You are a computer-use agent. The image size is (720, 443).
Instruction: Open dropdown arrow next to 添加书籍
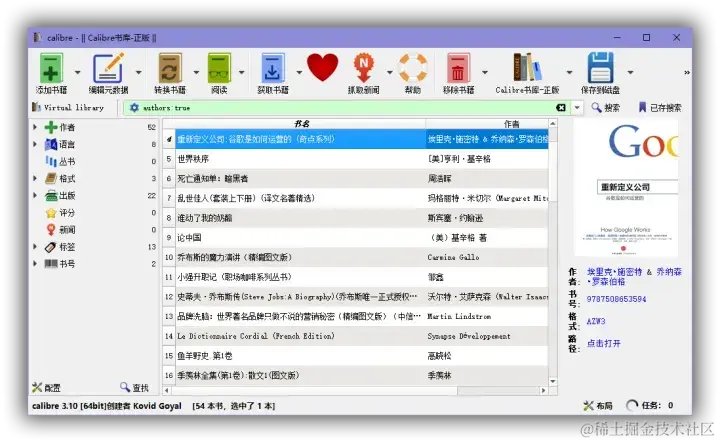77,72
